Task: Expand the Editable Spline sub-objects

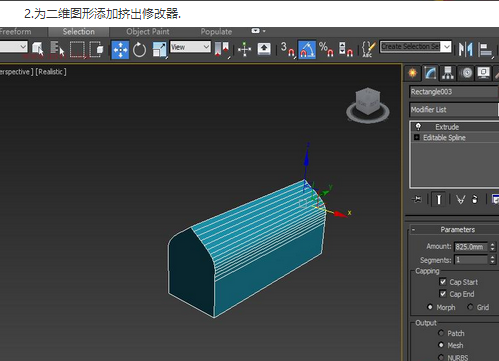Action: 417,137
